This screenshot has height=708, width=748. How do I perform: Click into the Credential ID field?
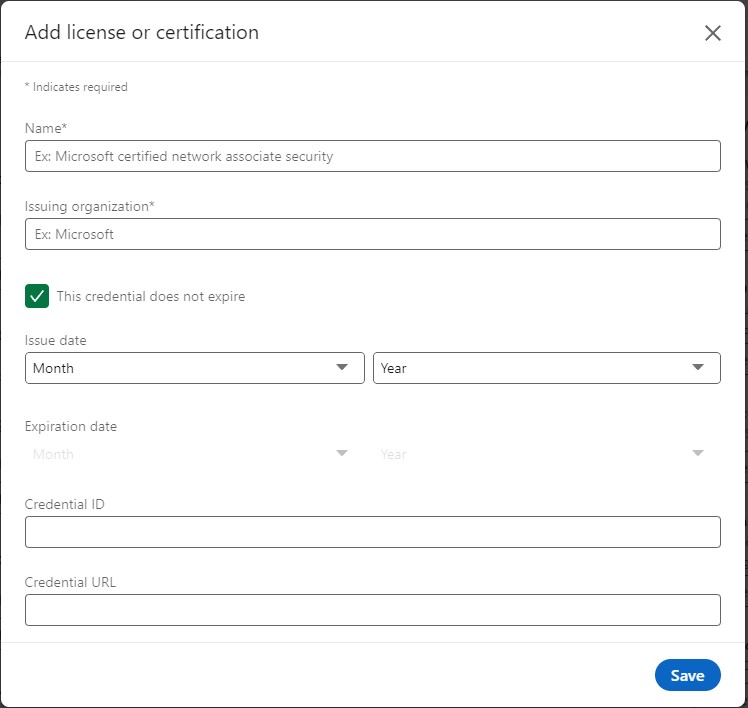(x=373, y=531)
